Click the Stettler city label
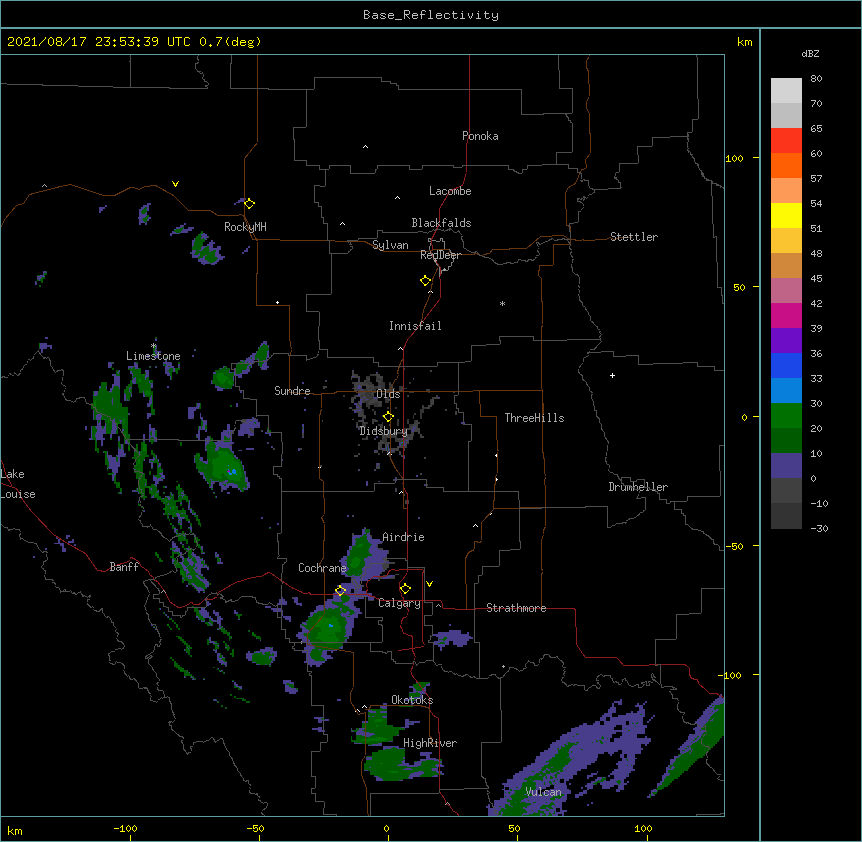The width and height of the screenshot is (862, 842). [634, 237]
